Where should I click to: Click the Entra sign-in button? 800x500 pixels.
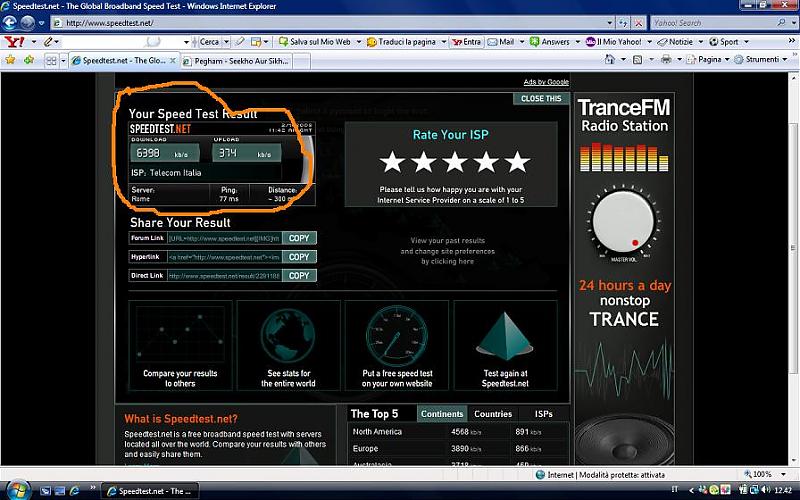(467, 42)
